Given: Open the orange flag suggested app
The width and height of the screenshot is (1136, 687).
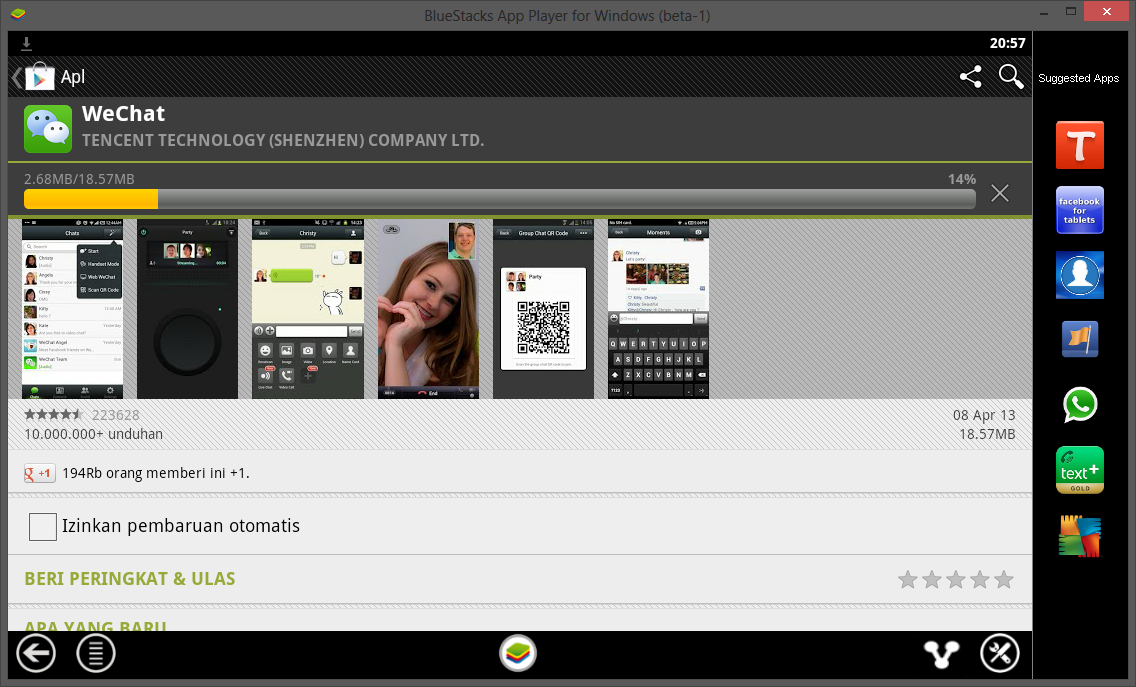Looking at the screenshot, I should pyautogui.click(x=1079, y=339).
